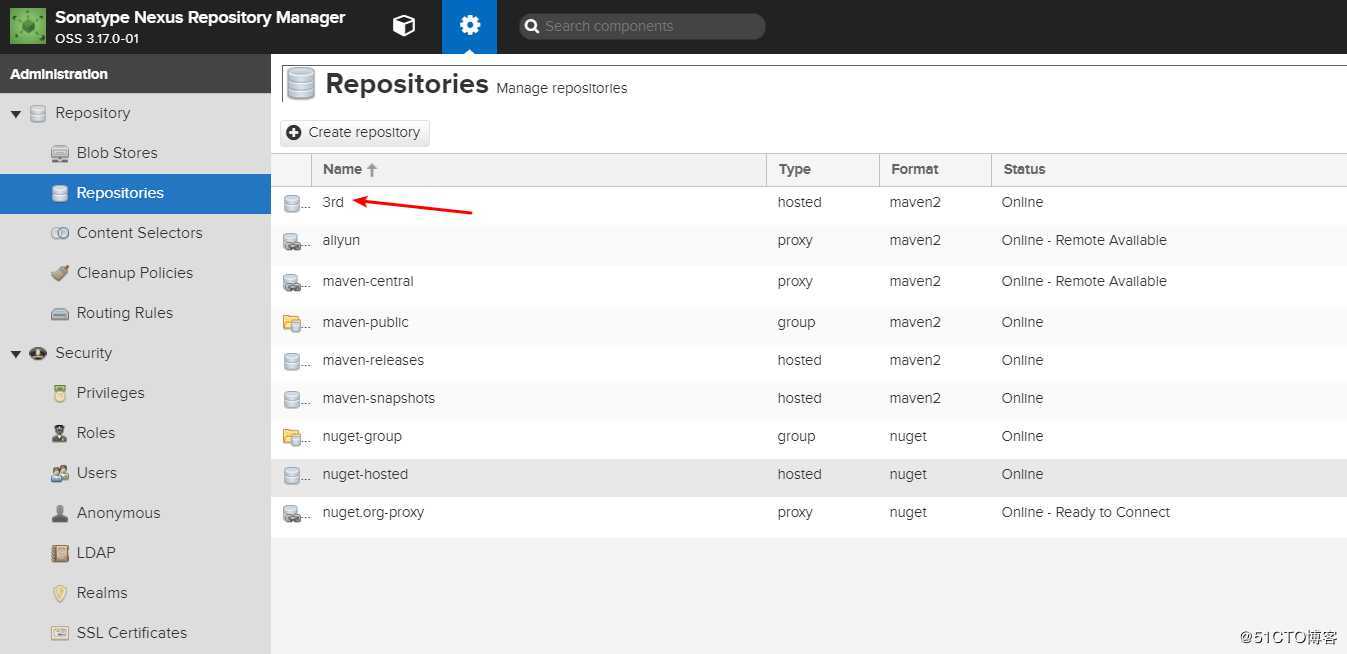This screenshot has height=654, width=1347.
Task: Click the nuget-hosted repository icon
Action: click(x=292, y=475)
